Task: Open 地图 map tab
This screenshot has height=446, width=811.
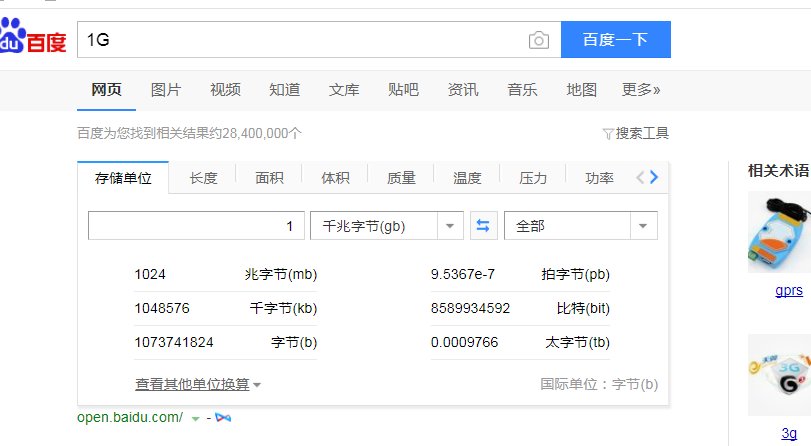Action: 581,90
